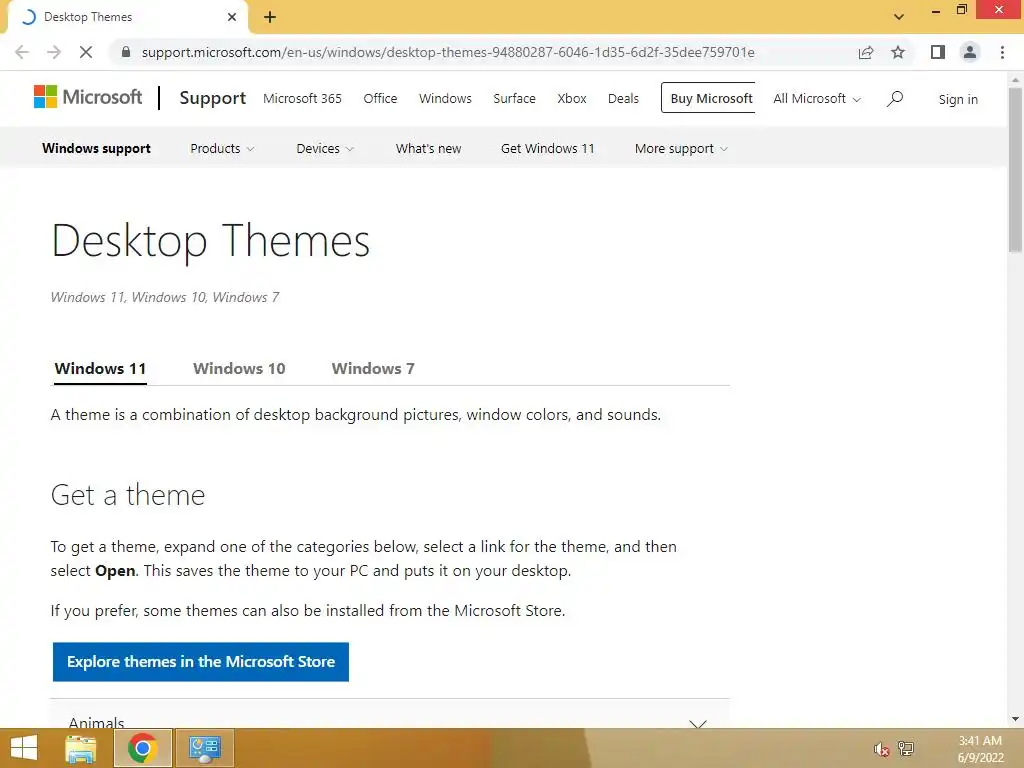Share this page icon in address bar
Screen dimensions: 1024x768
coord(866,52)
